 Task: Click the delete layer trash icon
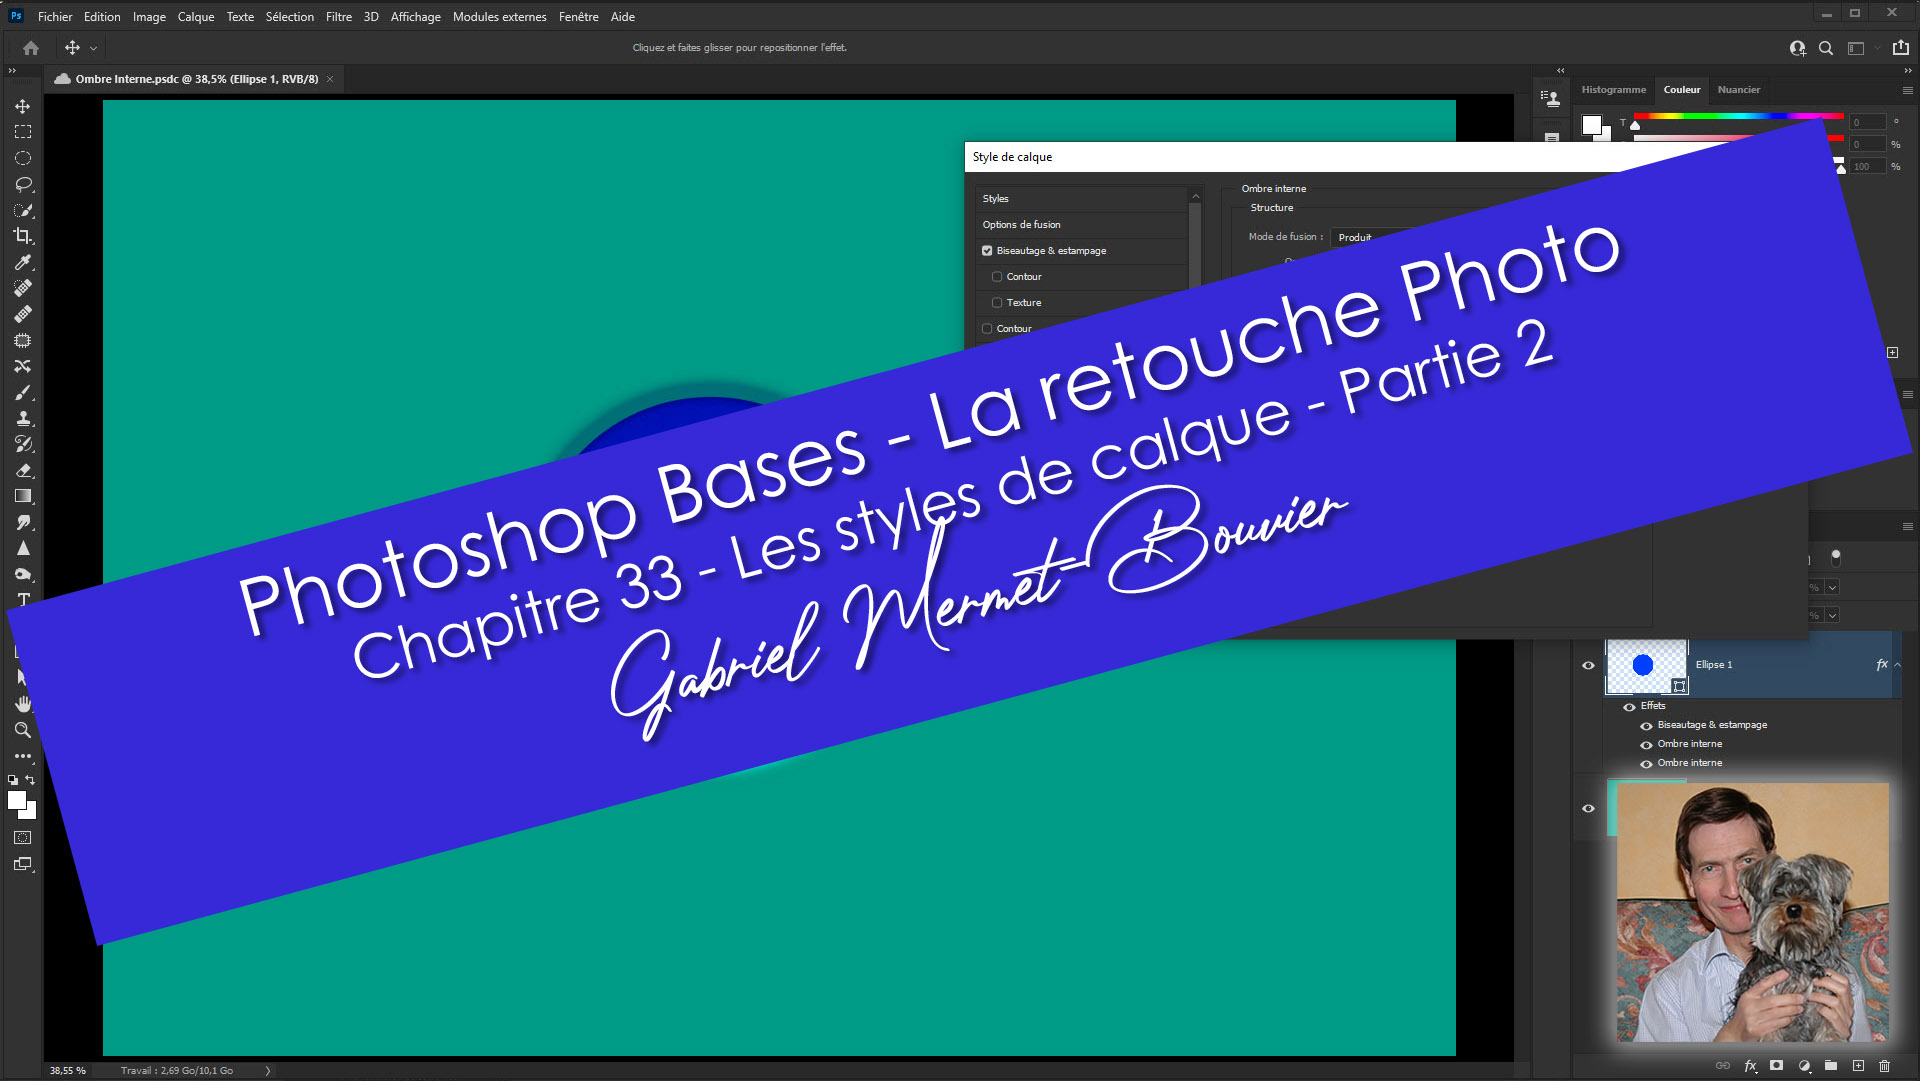tap(1884, 1066)
